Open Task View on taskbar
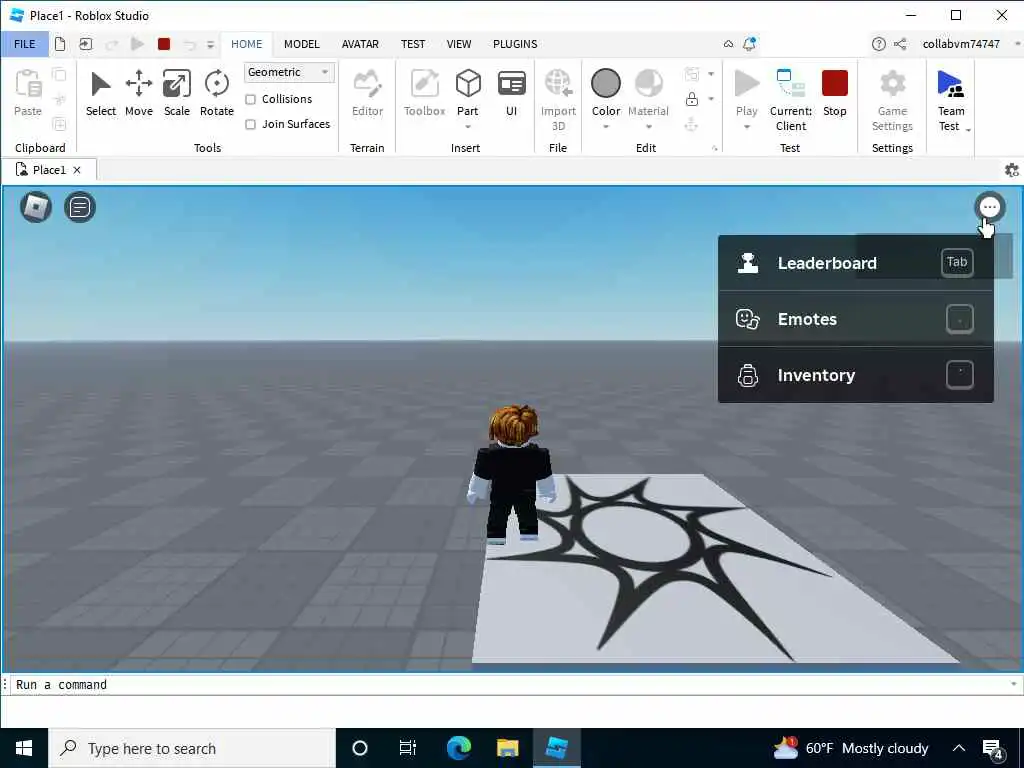The height and width of the screenshot is (768, 1024). point(408,748)
